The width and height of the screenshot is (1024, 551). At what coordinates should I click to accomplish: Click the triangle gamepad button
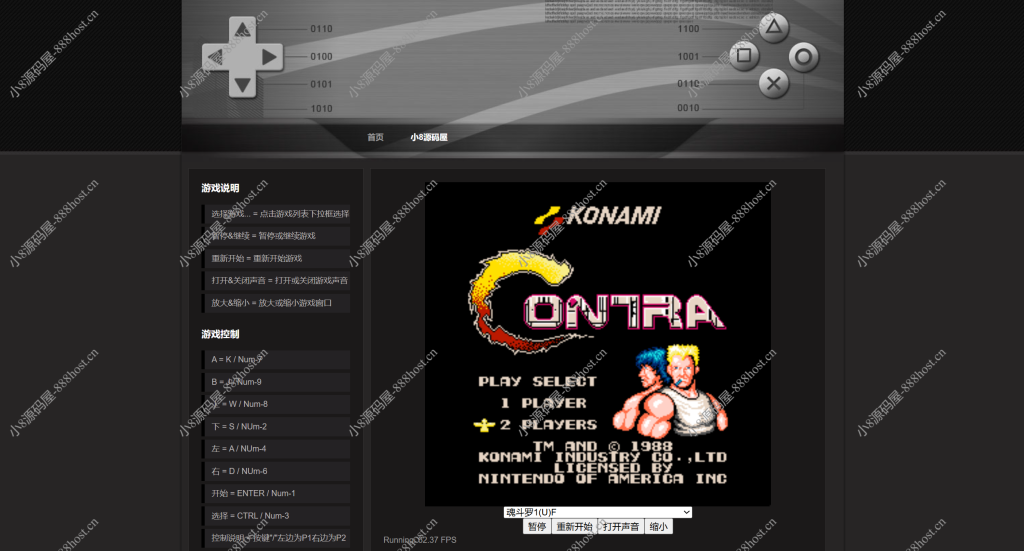pyautogui.click(x=773, y=27)
